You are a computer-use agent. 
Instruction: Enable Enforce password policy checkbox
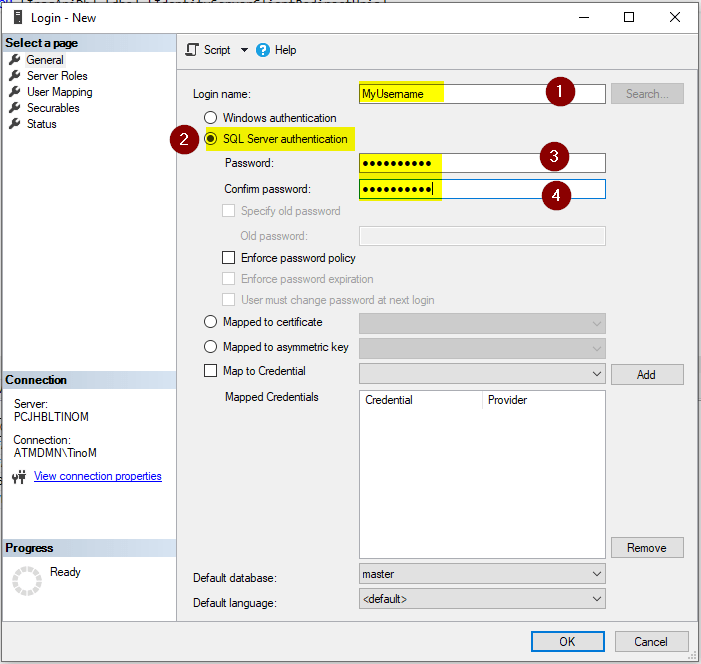(228, 258)
